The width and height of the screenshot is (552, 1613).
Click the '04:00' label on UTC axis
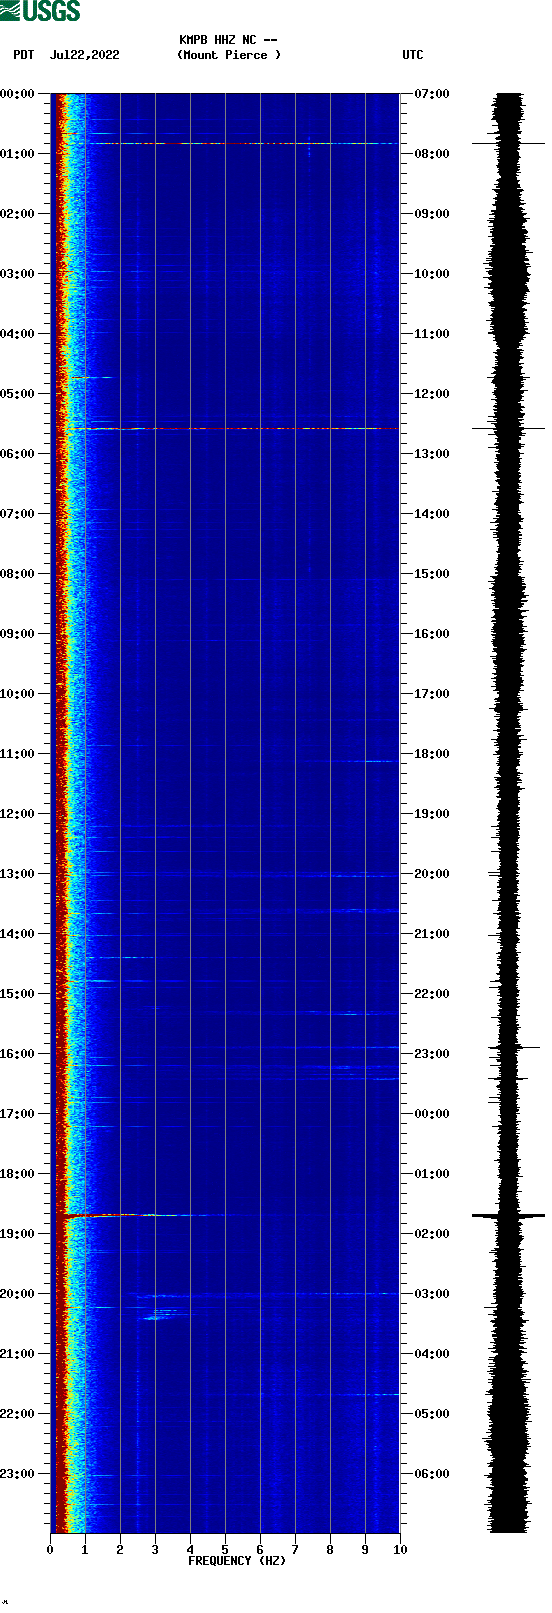tap(432, 1354)
